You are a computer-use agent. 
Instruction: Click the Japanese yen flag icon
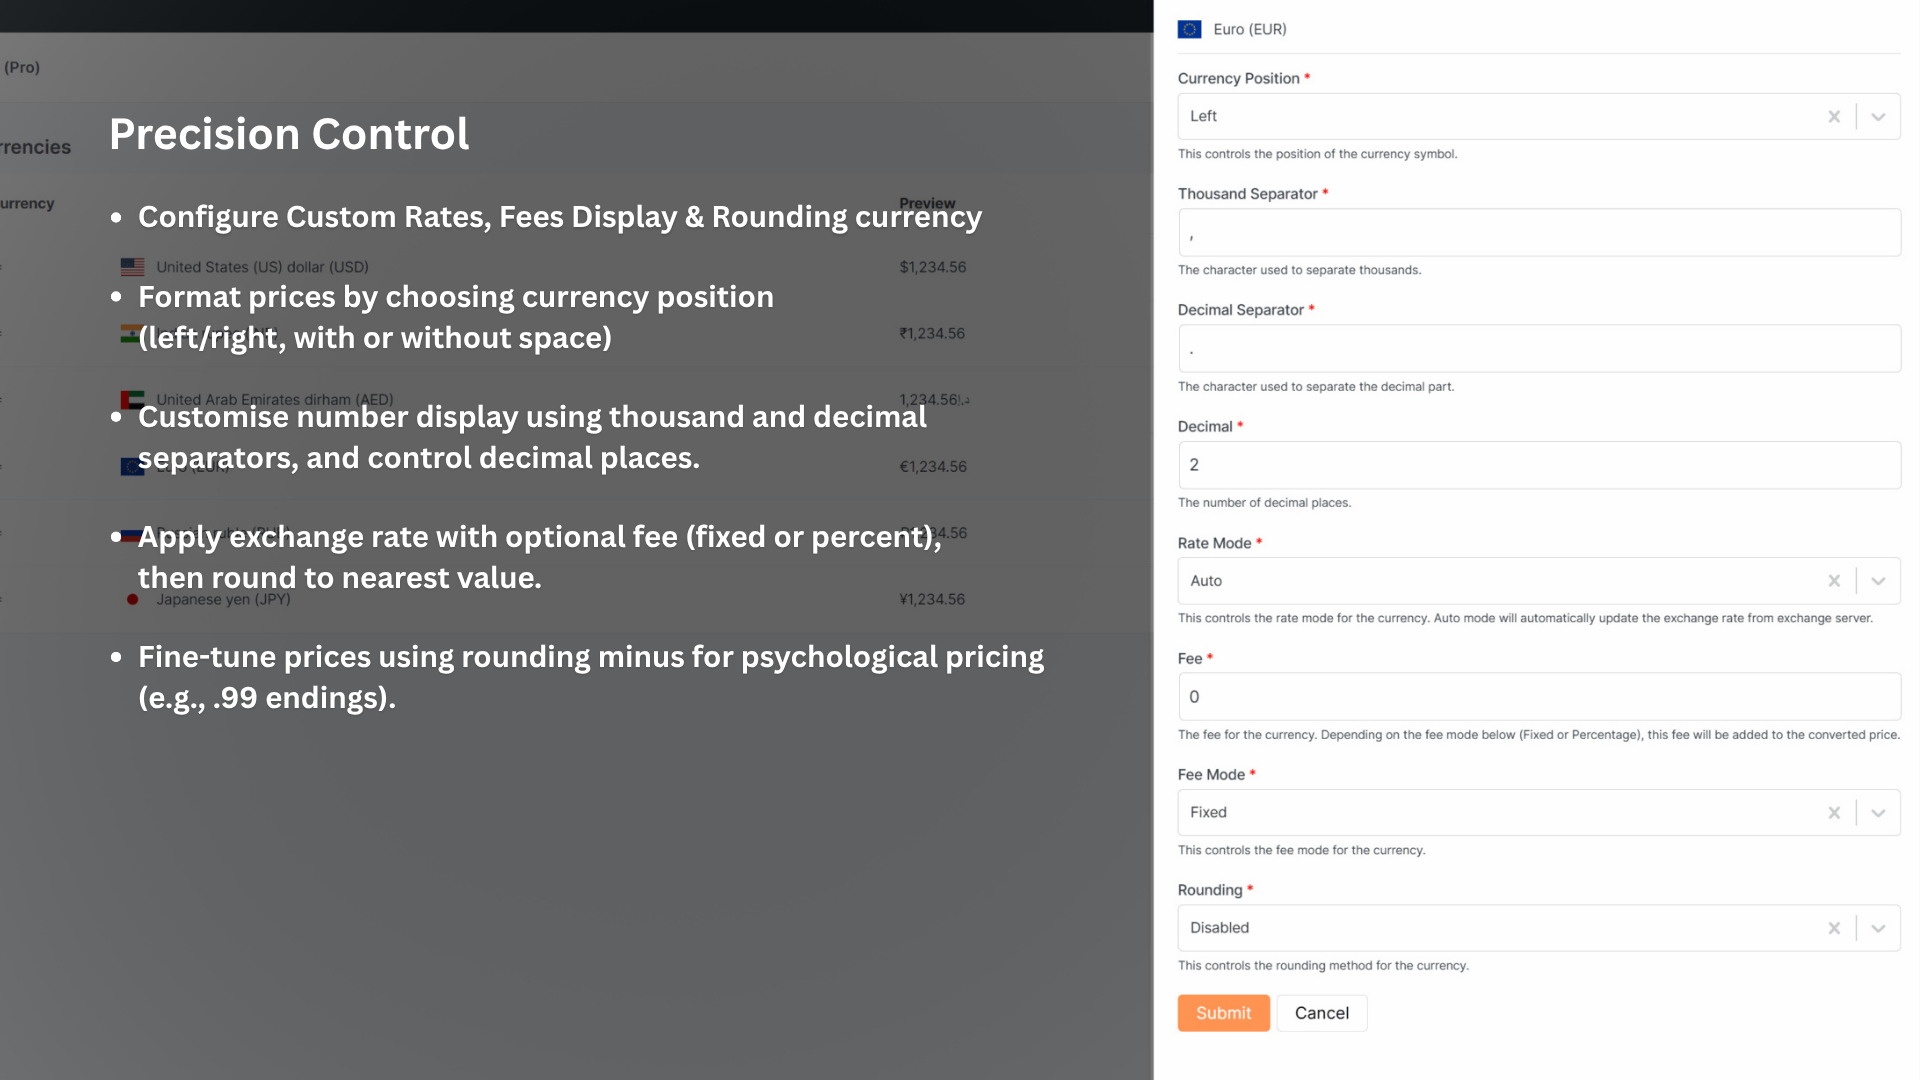[132, 600]
